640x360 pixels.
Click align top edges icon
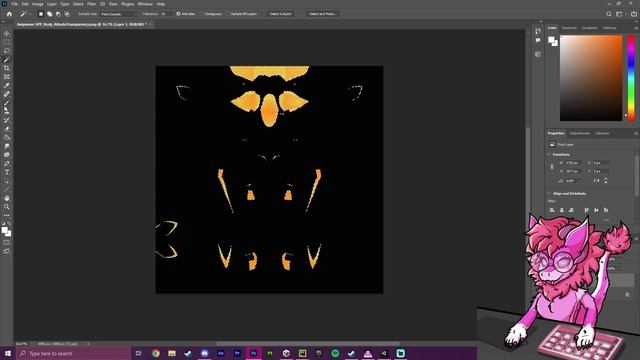(x=587, y=210)
